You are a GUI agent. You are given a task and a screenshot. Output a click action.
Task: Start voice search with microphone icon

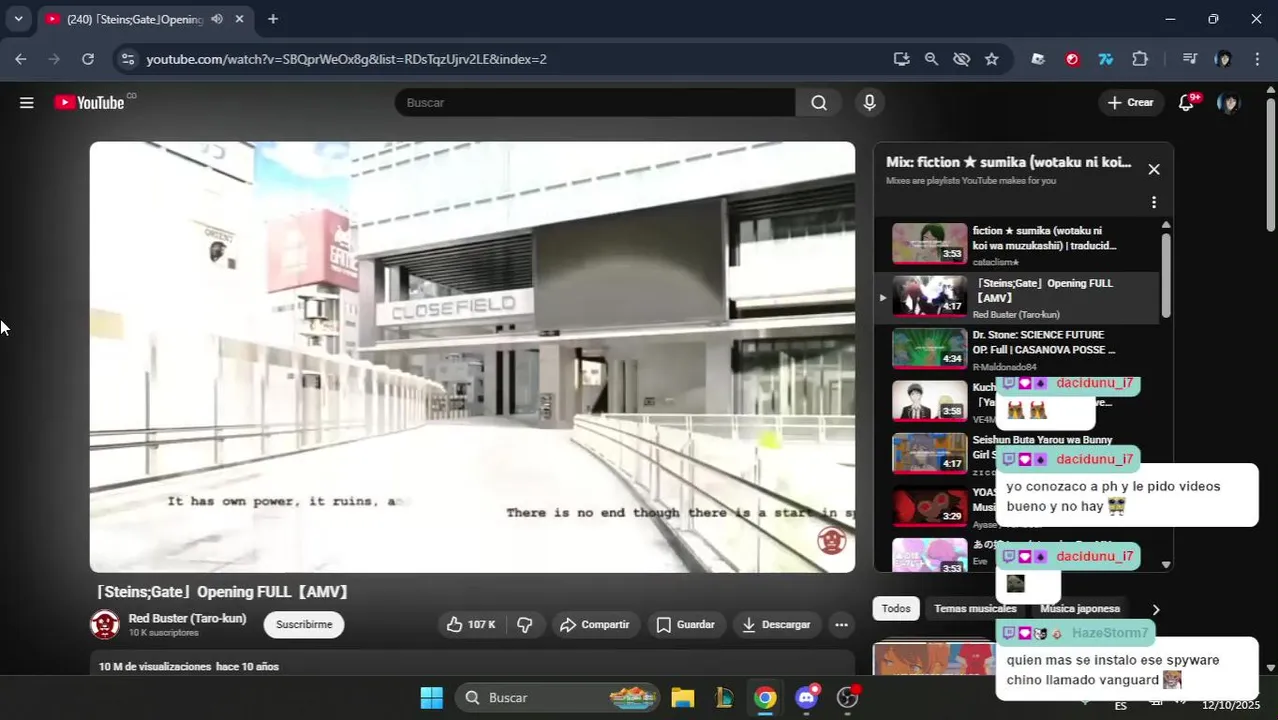coord(869,102)
